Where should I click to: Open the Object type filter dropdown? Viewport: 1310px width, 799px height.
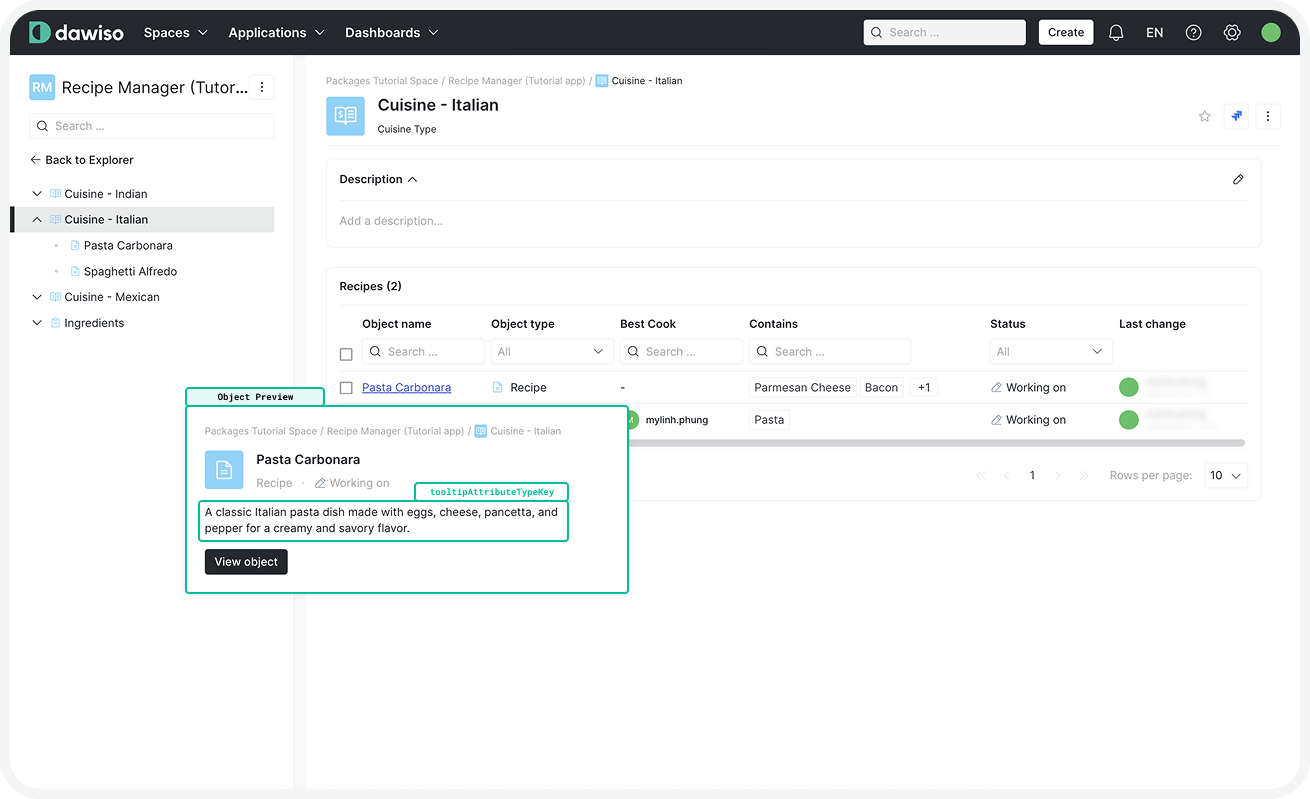click(551, 352)
